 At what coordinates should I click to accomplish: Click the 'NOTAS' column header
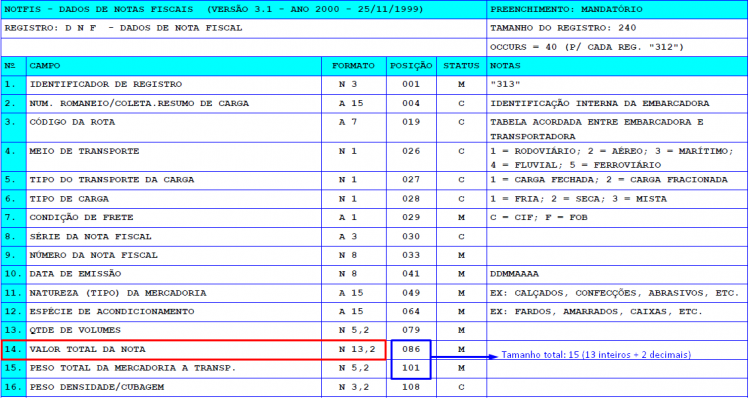[x=617, y=66]
